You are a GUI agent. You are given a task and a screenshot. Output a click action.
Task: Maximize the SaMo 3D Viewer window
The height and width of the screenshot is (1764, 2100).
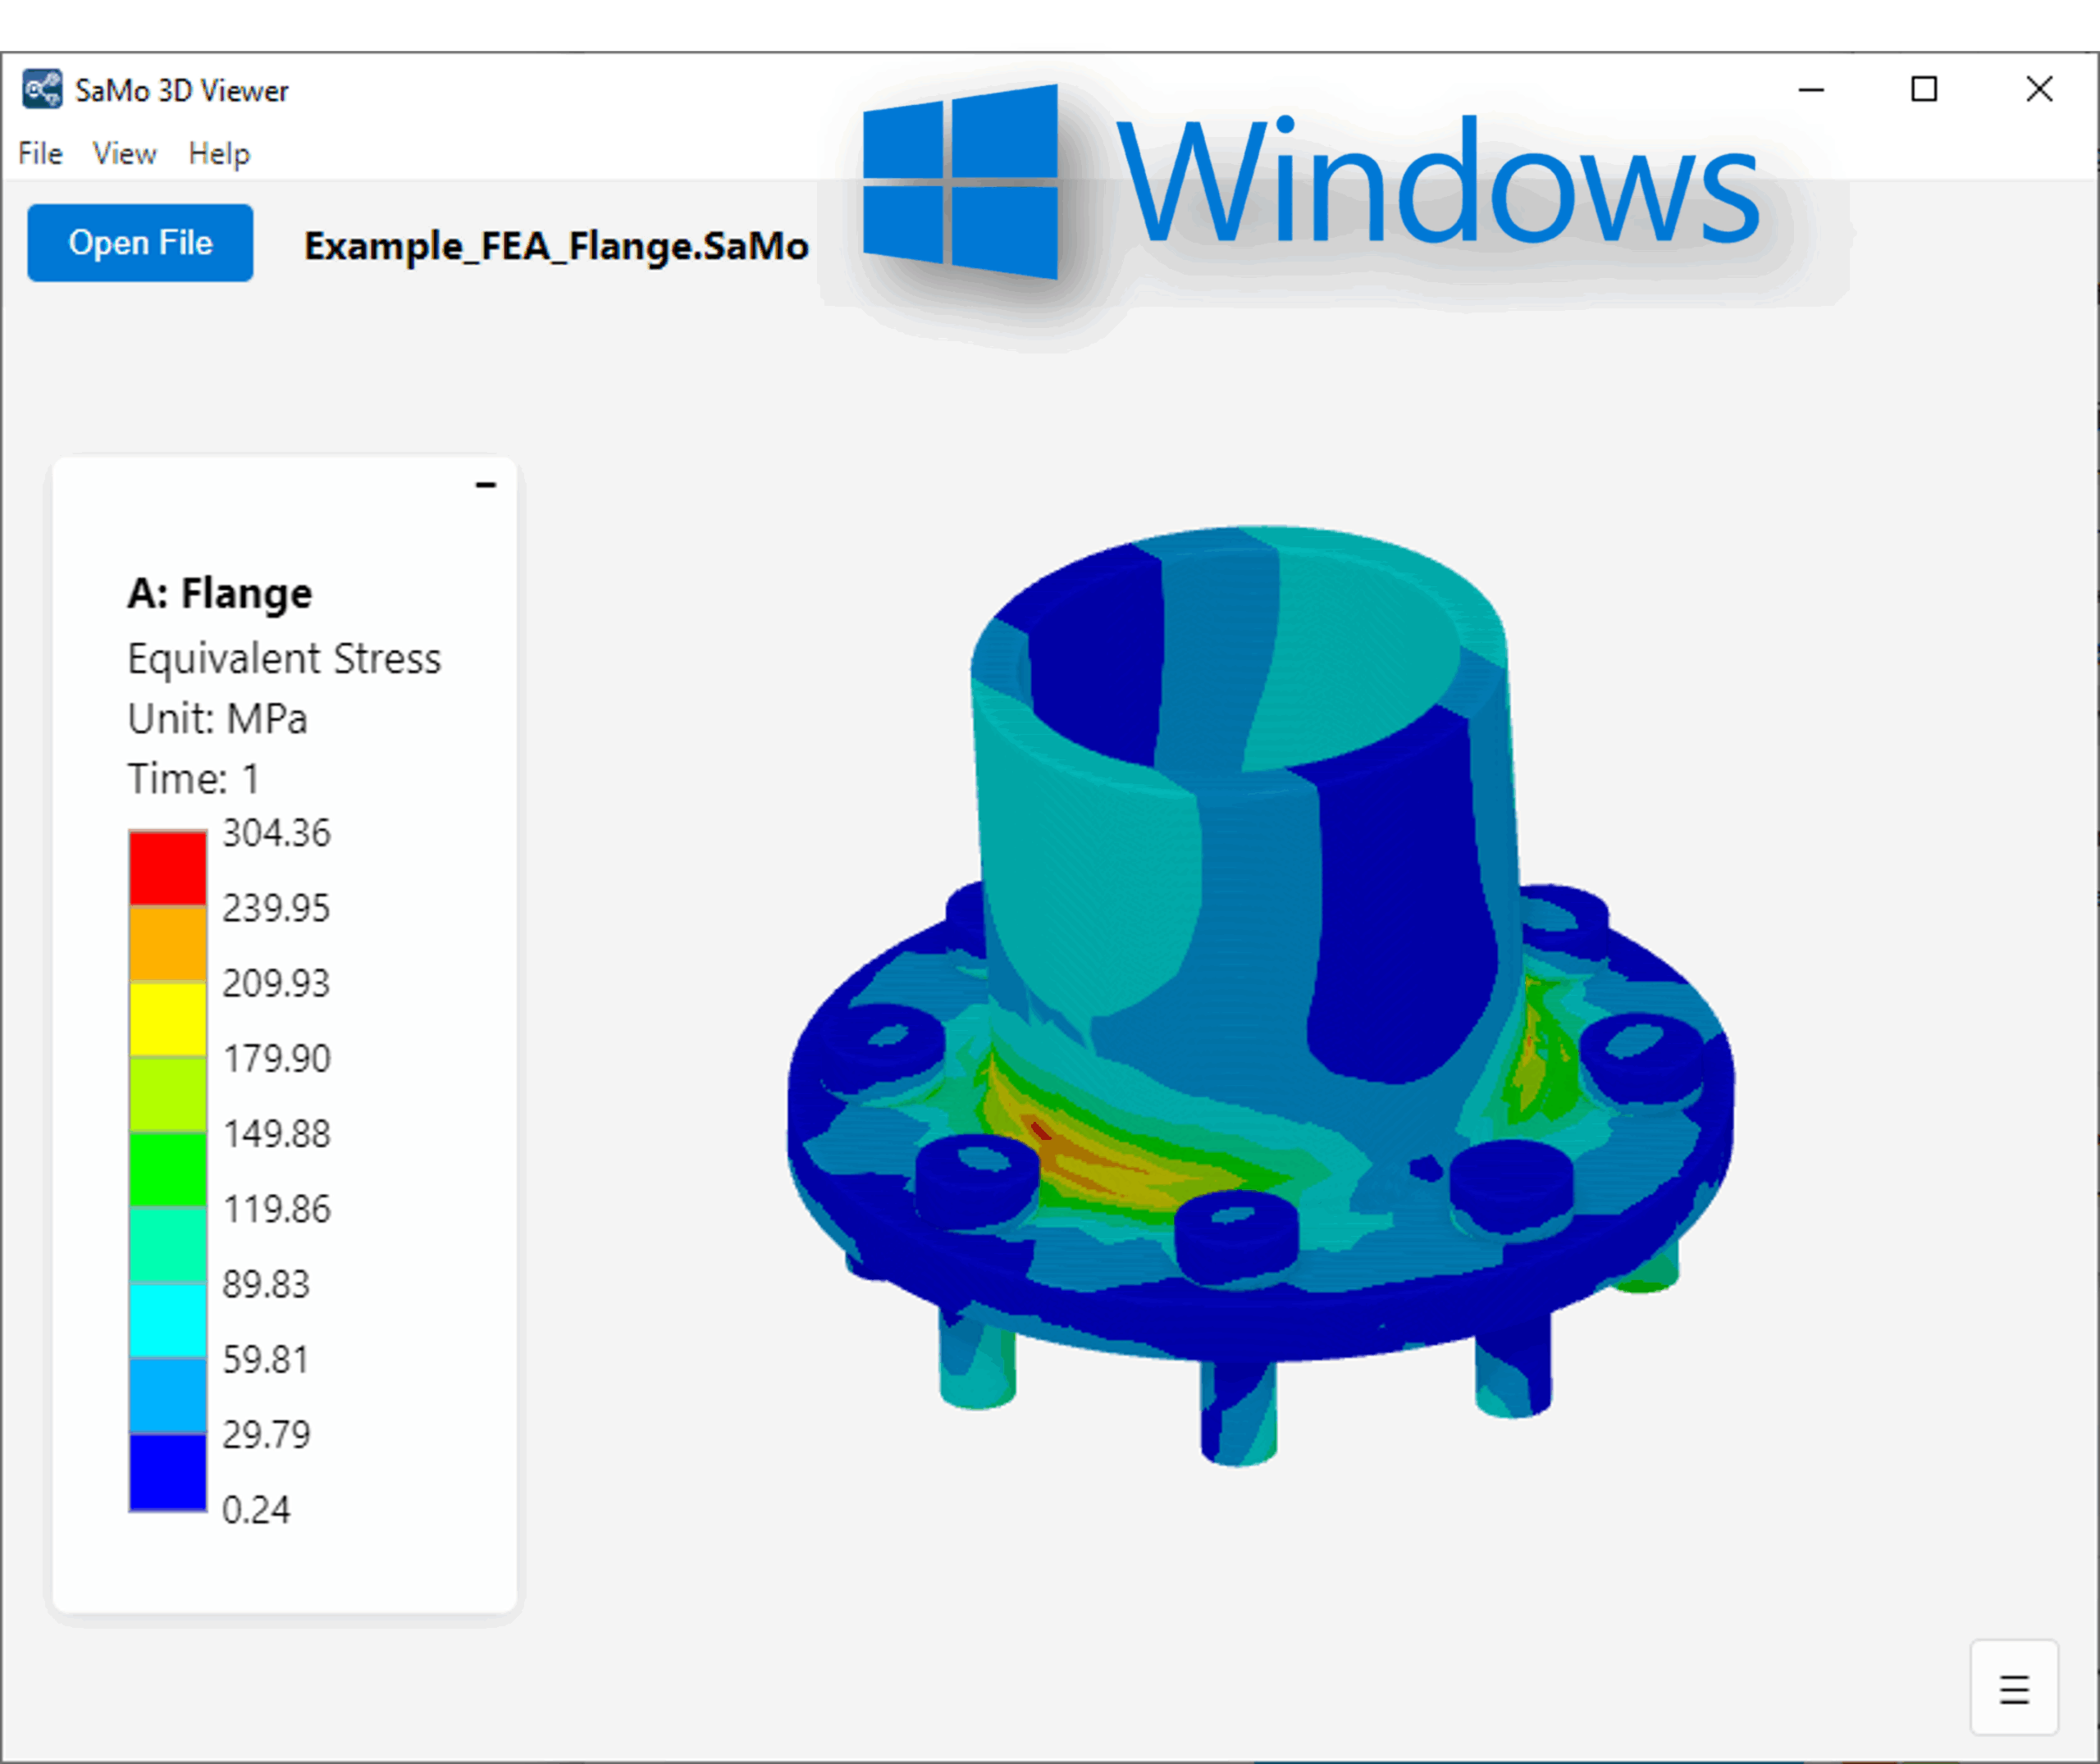[x=1924, y=90]
